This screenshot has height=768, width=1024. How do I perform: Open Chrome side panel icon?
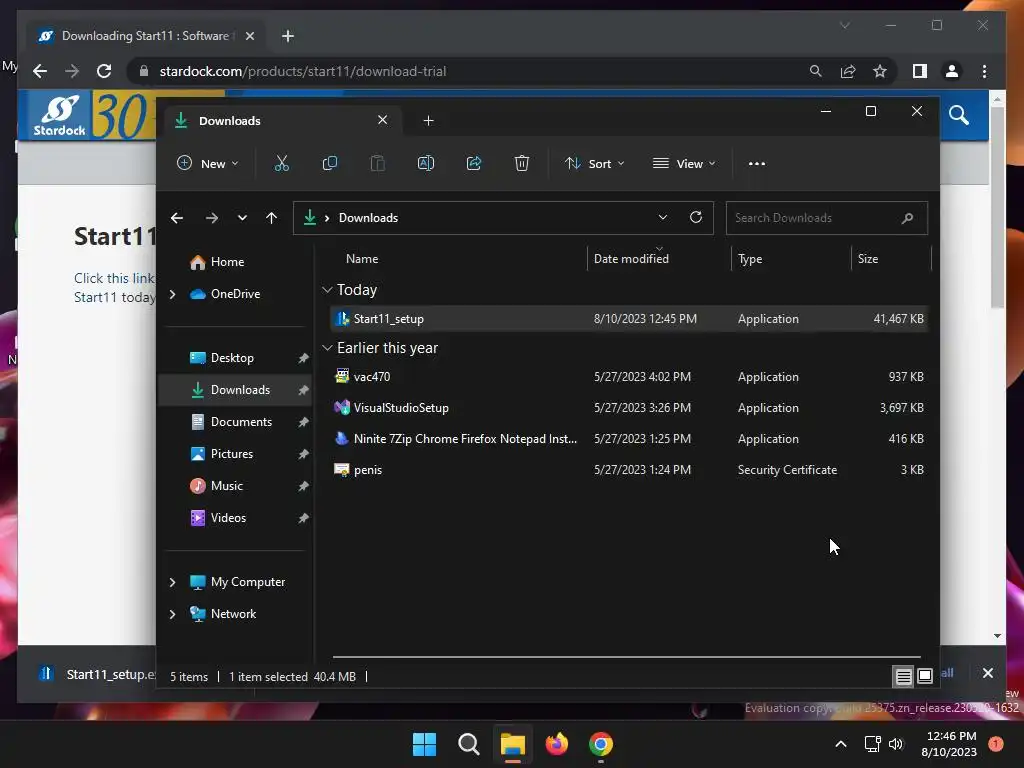pyautogui.click(x=920, y=71)
